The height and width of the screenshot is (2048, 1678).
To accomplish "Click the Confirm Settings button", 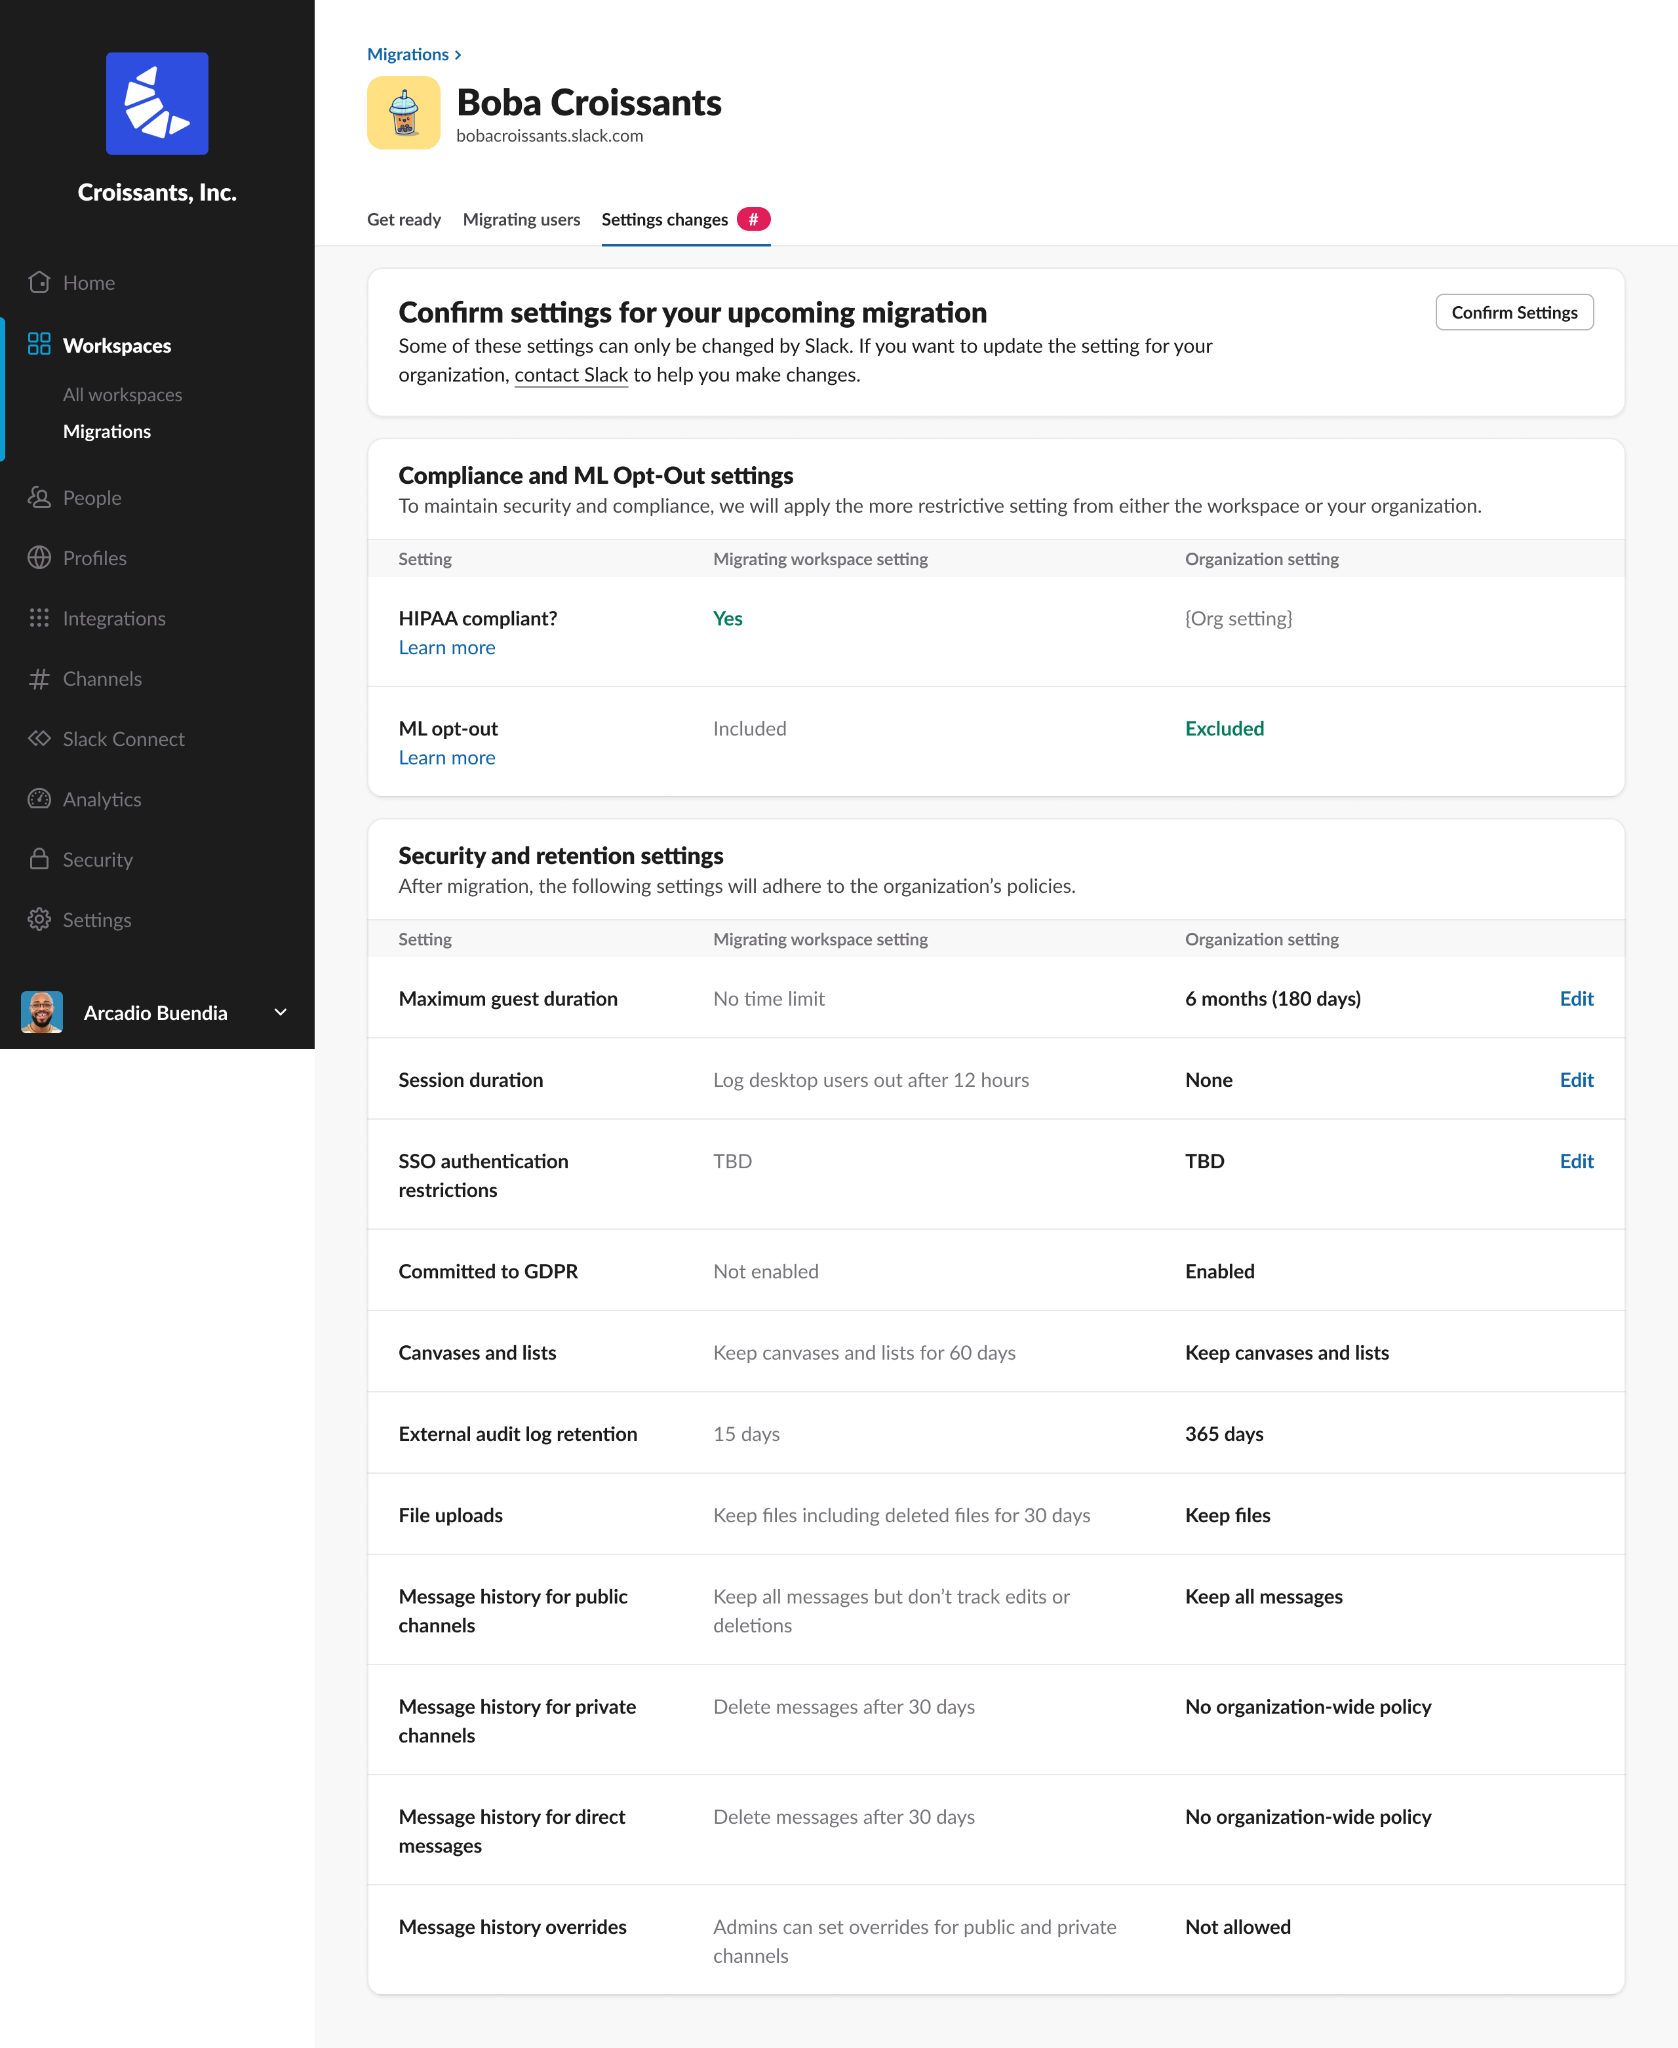I will [x=1514, y=312].
